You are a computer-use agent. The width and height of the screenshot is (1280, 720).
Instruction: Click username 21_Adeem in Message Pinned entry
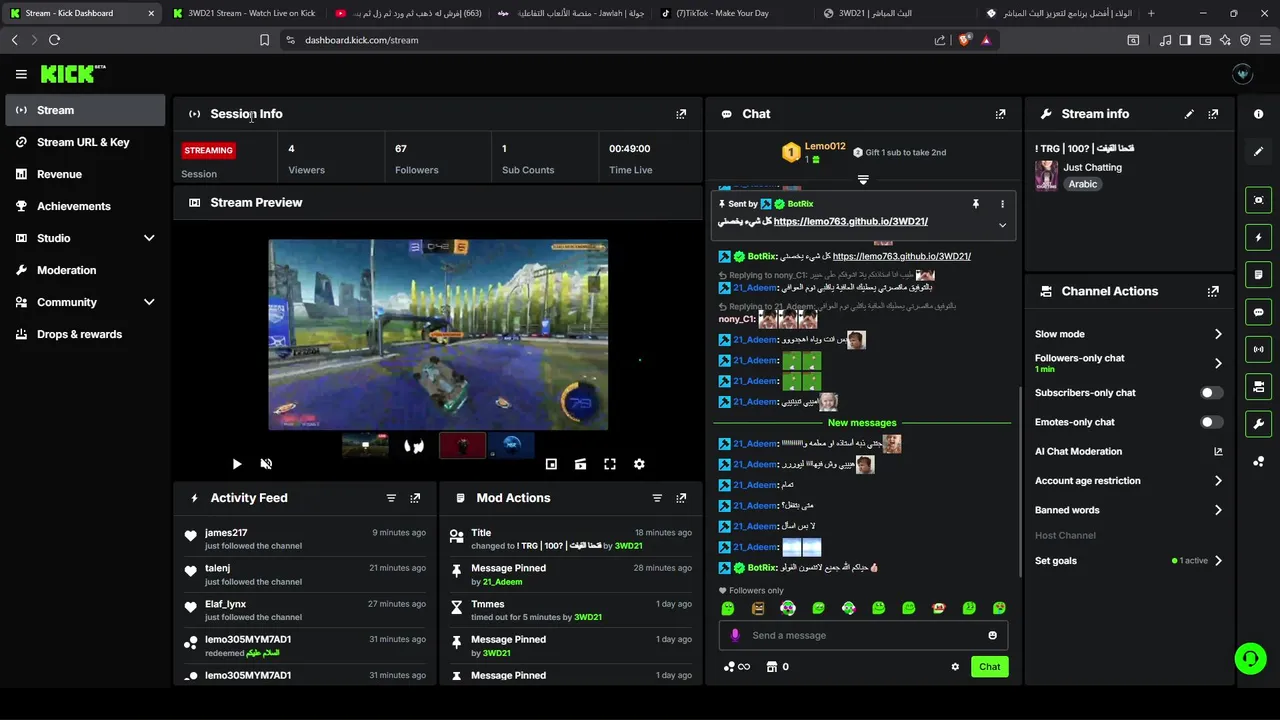click(x=502, y=582)
